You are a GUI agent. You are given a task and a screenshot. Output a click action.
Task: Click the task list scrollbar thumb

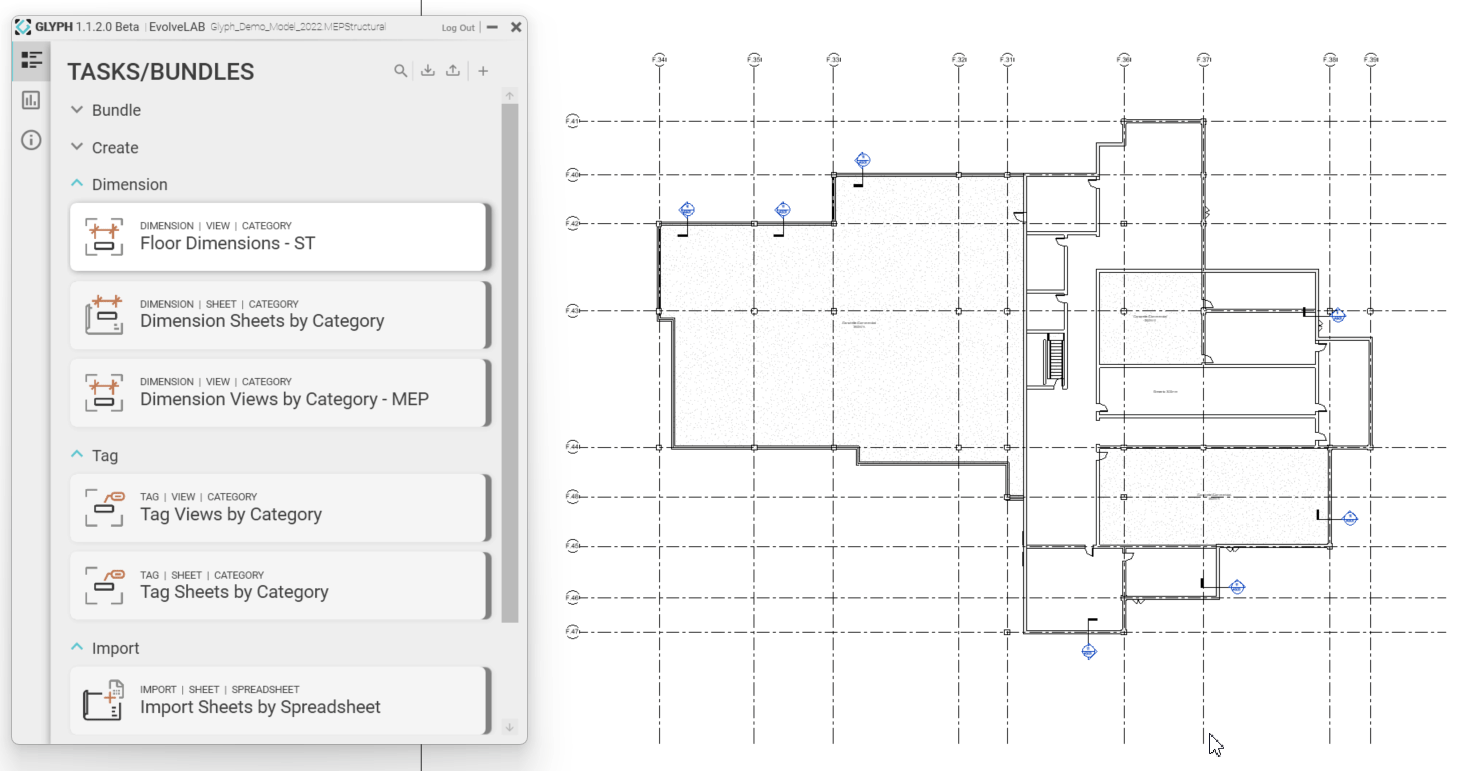pyautogui.click(x=509, y=362)
